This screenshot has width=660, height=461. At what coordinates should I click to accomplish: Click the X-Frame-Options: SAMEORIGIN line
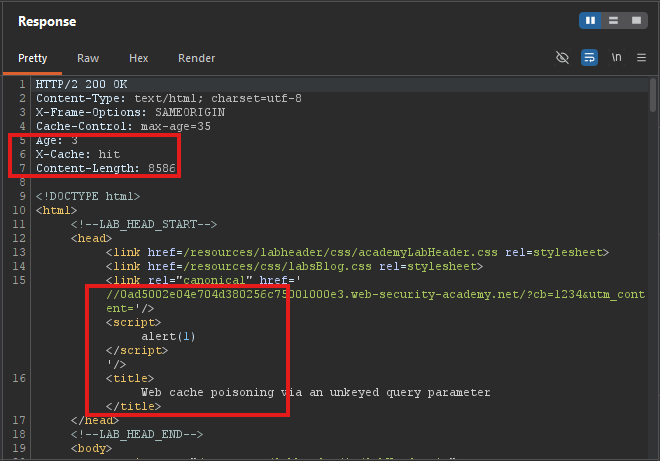[x=130, y=112]
